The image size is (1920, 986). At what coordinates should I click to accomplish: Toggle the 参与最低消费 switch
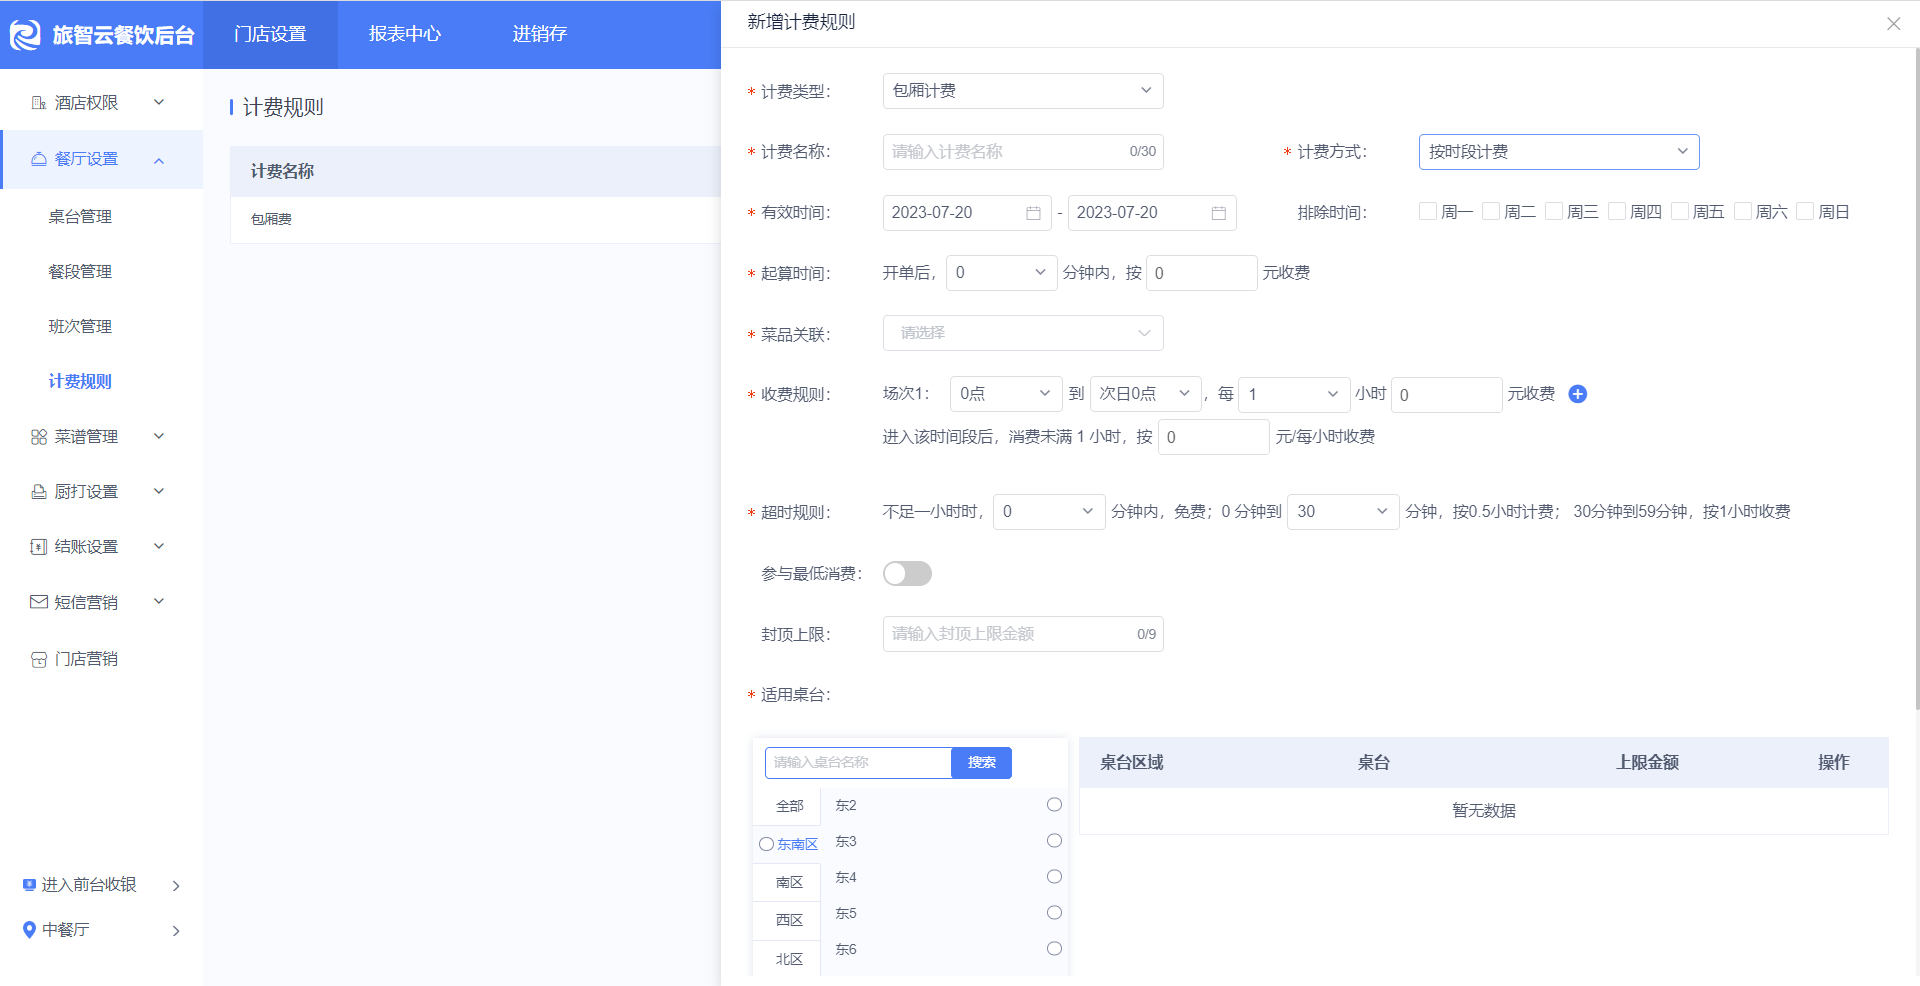(x=907, y=573)
